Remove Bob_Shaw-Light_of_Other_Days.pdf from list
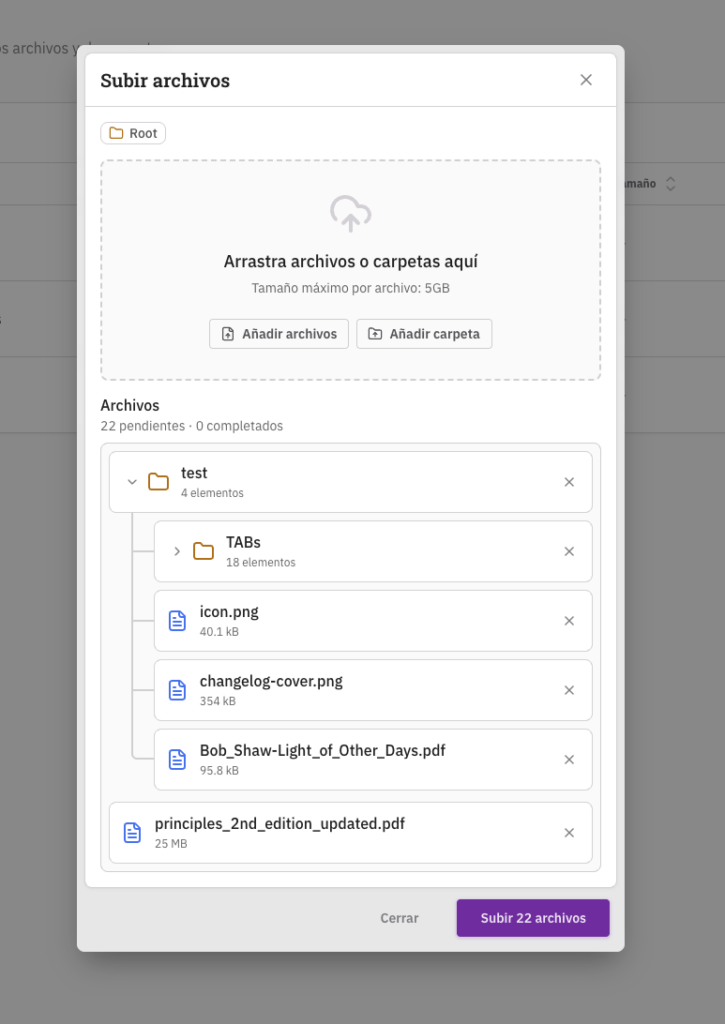The width and height of the screenshot is (725, 1024). click(x=569, y=759)
